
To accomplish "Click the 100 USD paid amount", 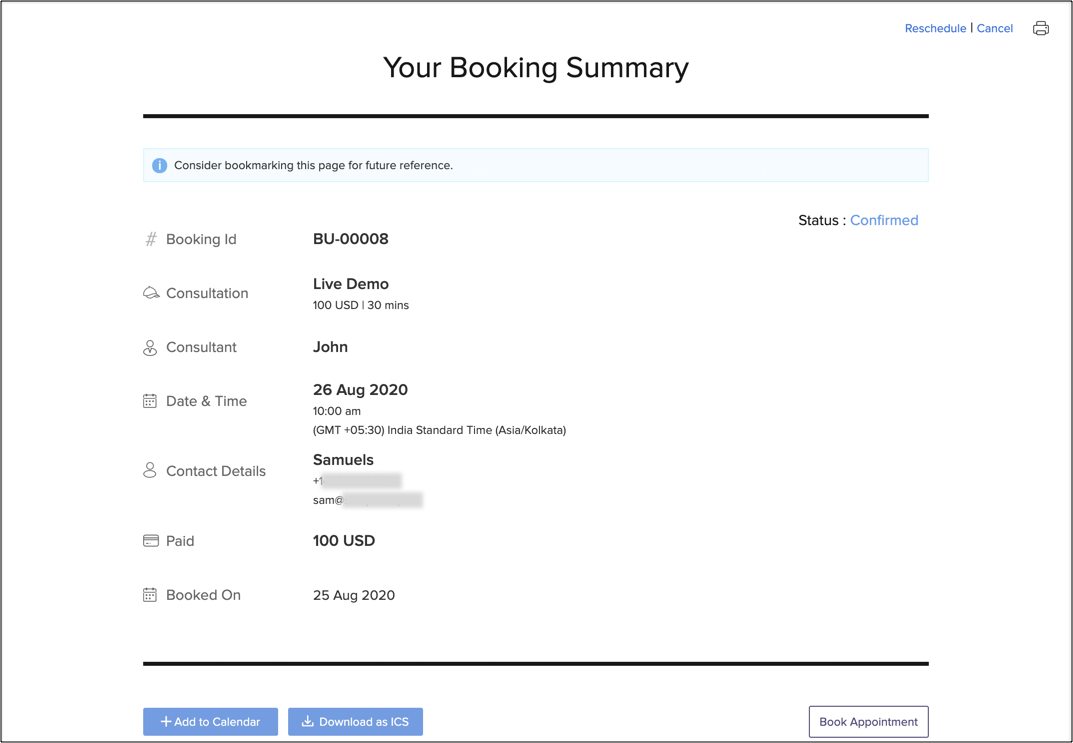I will coord(344,541).
